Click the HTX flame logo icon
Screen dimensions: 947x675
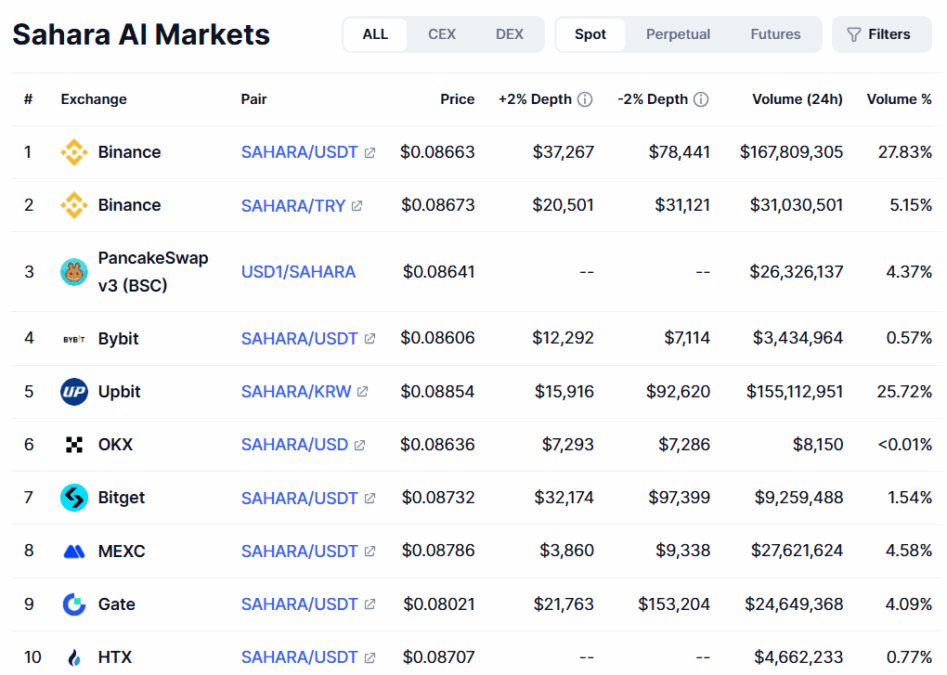pos(74,657)
